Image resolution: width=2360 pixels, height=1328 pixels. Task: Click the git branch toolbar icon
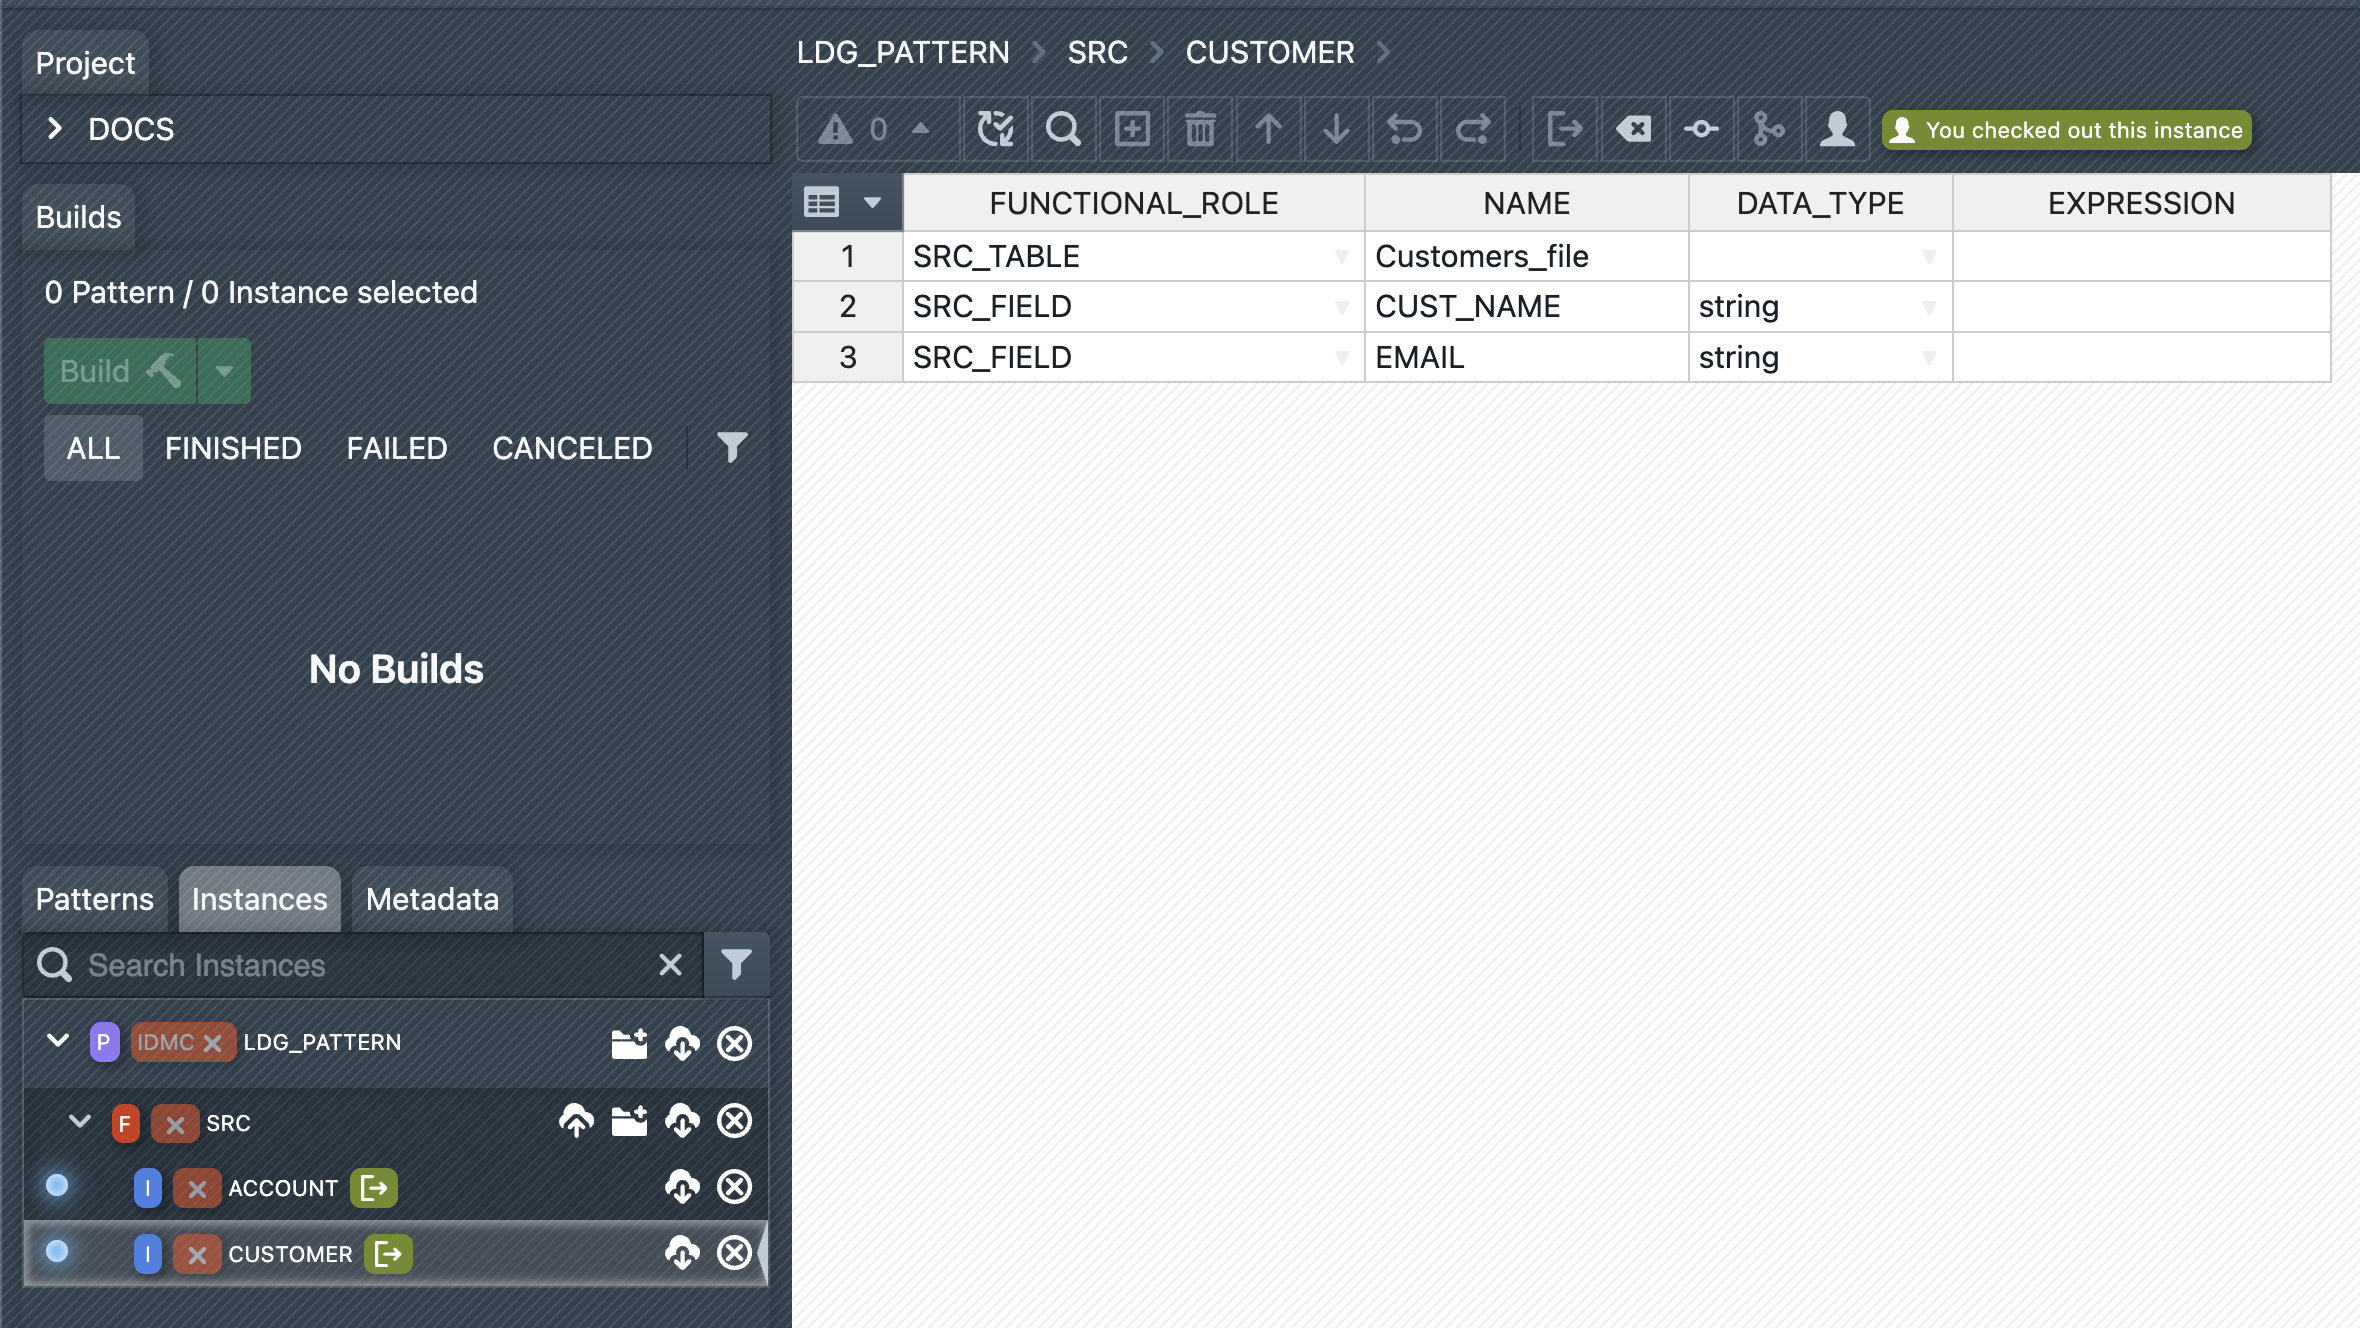(x=1768, y=129)
